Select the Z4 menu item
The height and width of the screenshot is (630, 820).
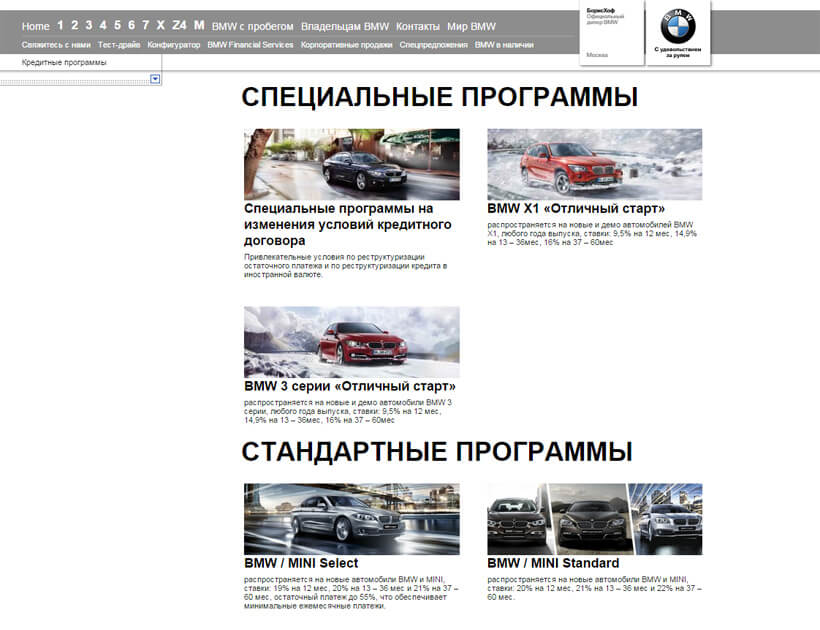pos(179,25)
